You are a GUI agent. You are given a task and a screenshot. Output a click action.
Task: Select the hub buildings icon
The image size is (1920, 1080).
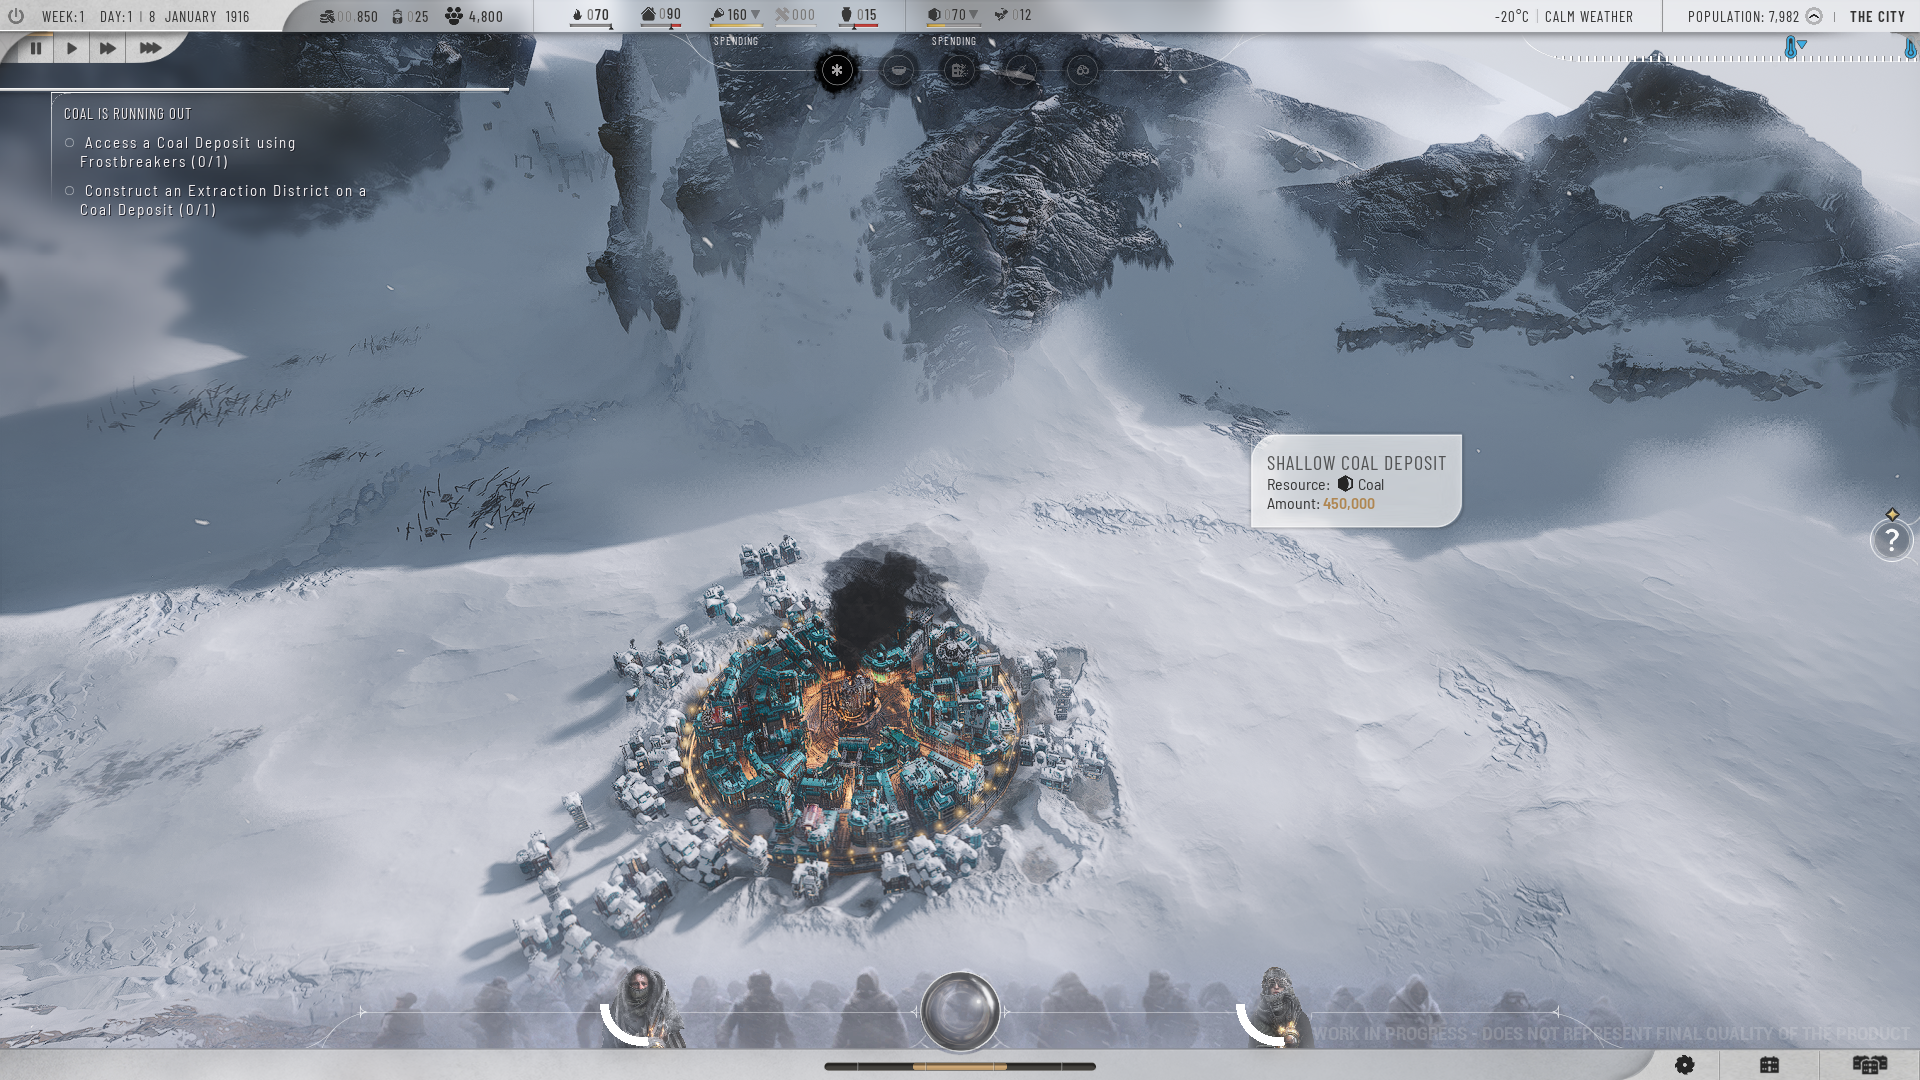(x=1082, y=70)
